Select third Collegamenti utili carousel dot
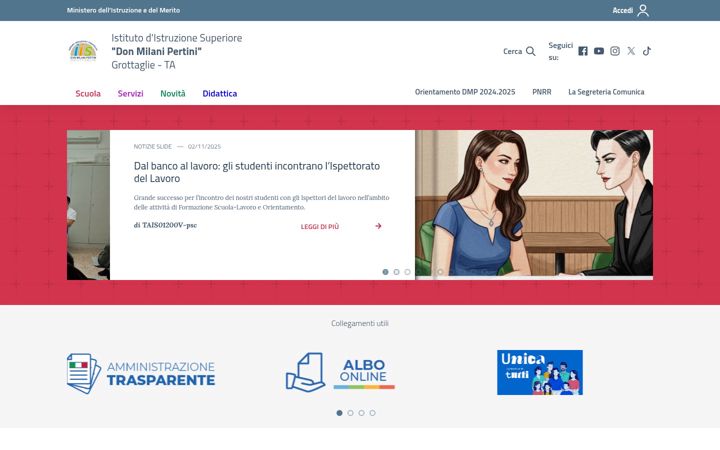 [361, 413]
